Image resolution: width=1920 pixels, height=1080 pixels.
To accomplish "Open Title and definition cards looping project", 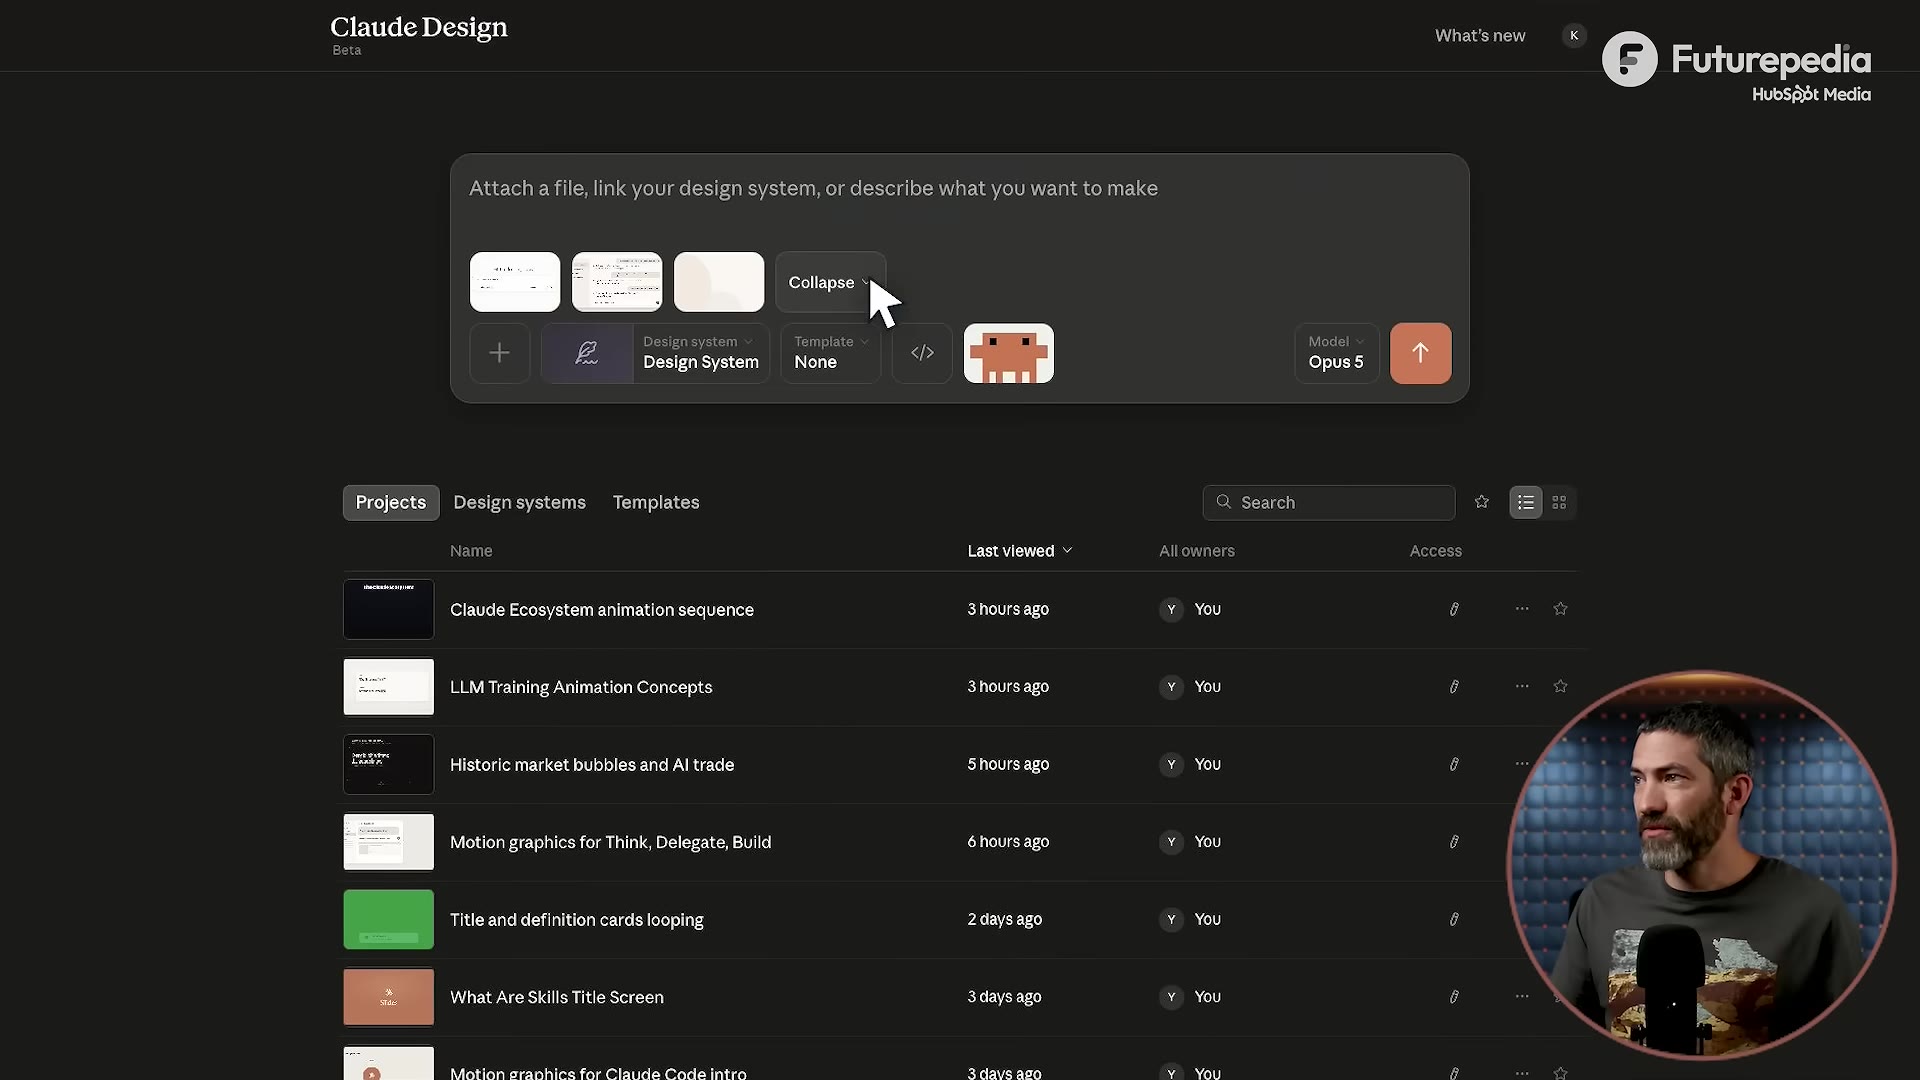I will pos(577,919).
